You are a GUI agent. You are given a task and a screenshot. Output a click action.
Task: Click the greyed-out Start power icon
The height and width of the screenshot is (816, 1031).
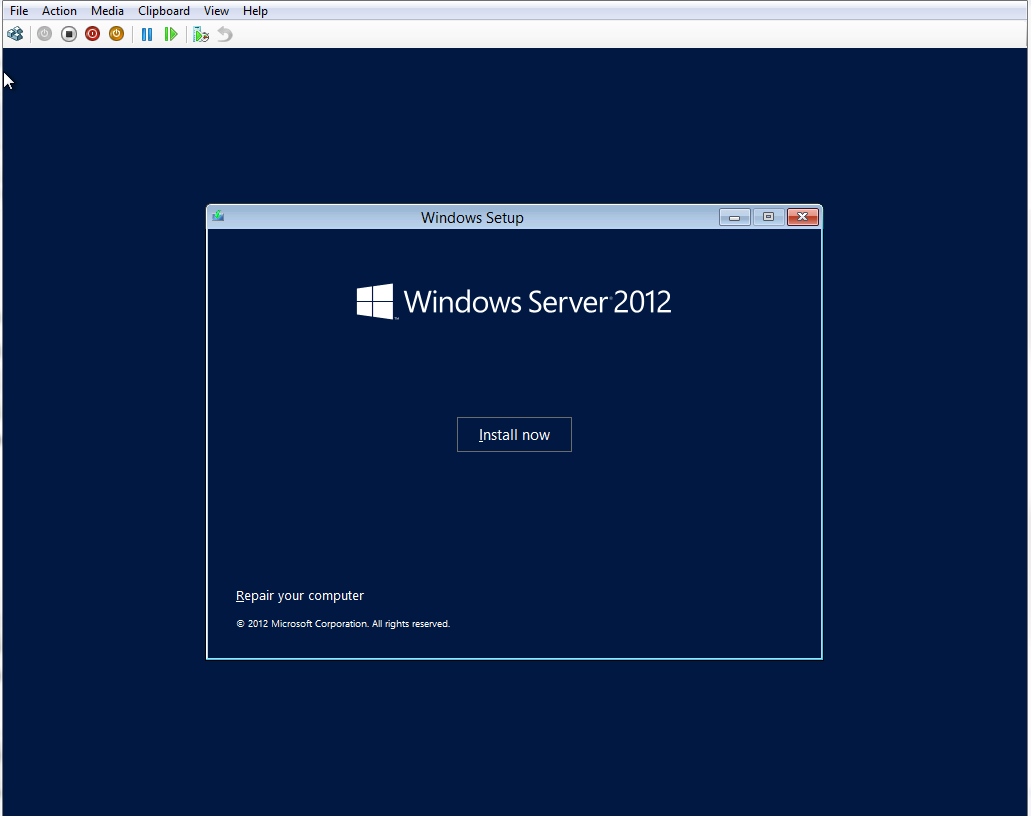[44, 34]
